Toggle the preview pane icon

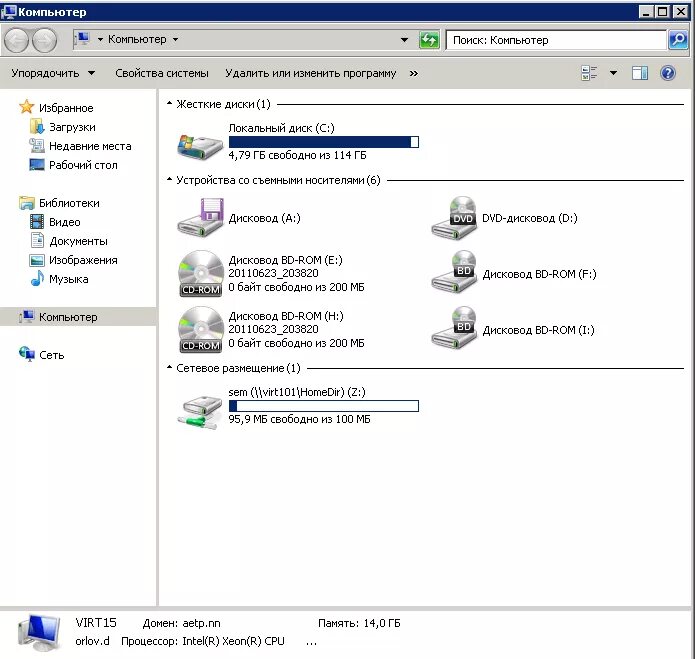(640, 73)
